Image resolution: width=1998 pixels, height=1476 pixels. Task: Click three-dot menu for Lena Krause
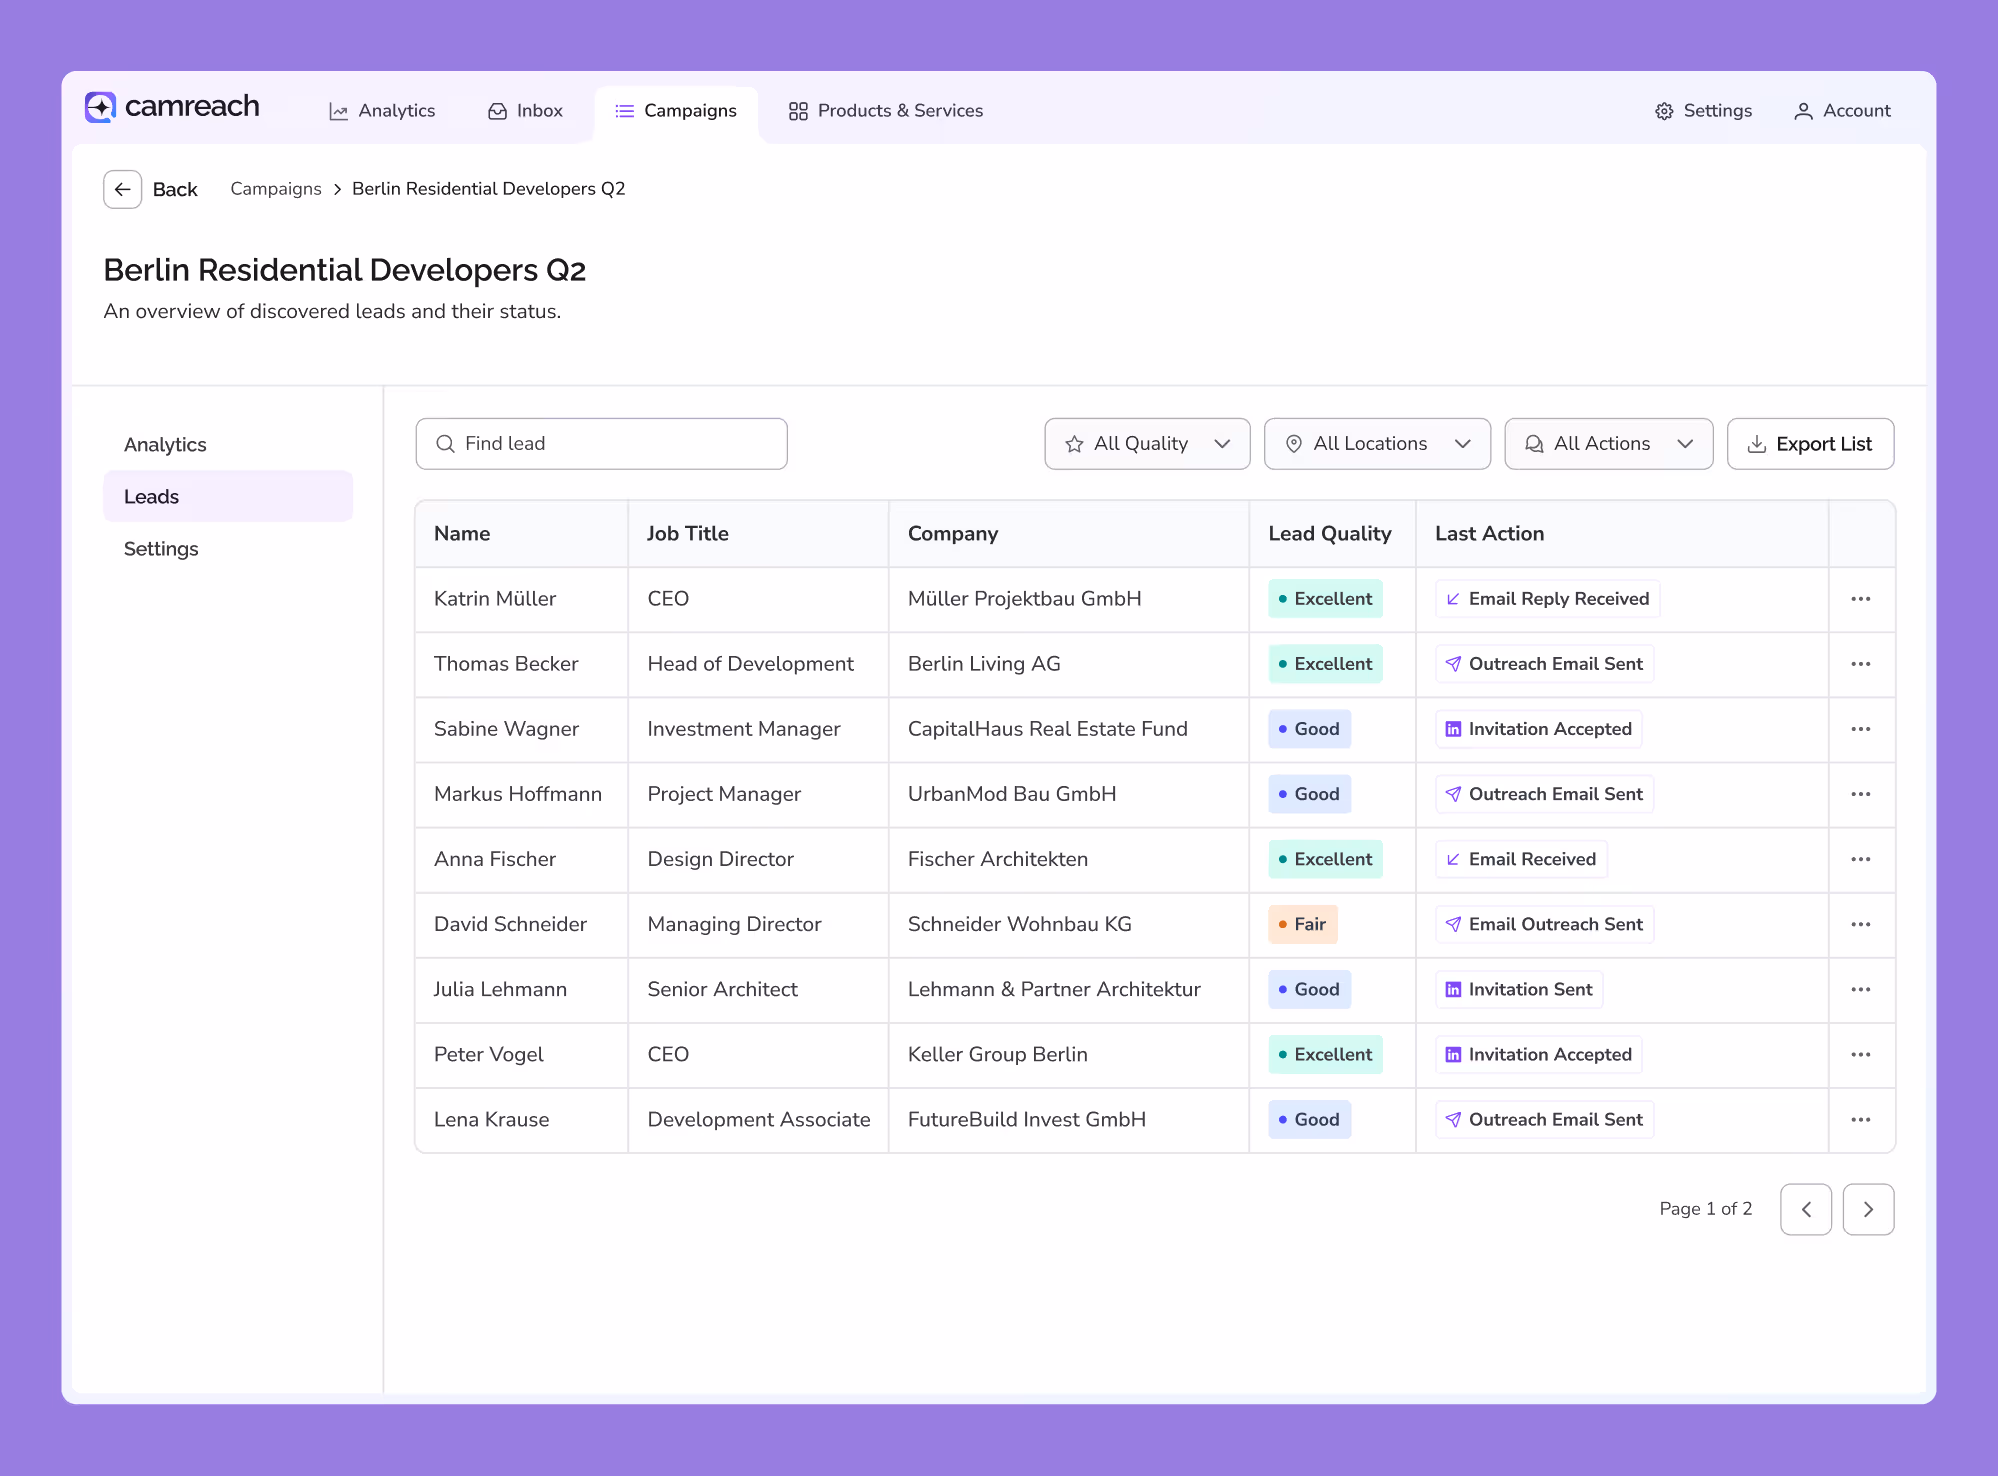coord(1860,1120)
